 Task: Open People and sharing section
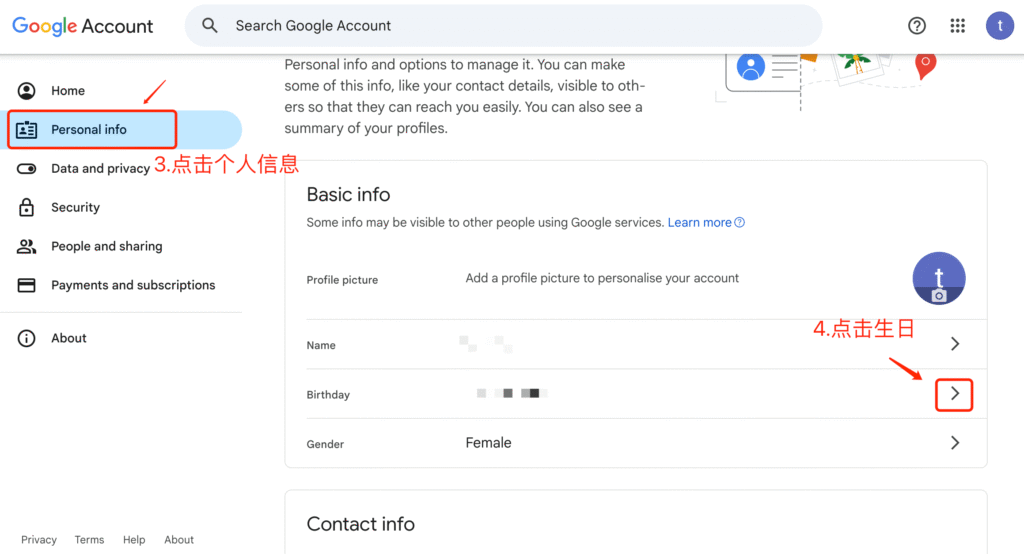coord(106,246)
